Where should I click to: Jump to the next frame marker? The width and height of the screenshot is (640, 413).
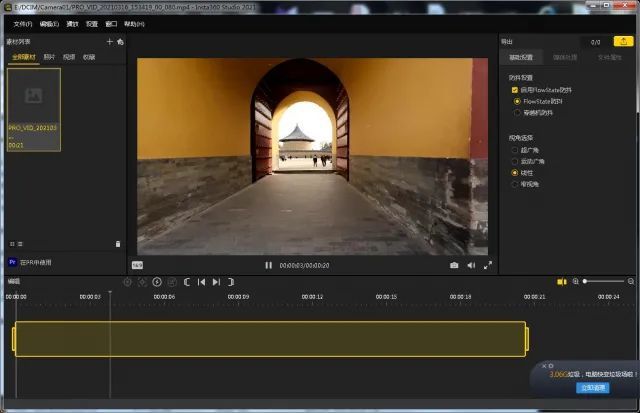216,282
